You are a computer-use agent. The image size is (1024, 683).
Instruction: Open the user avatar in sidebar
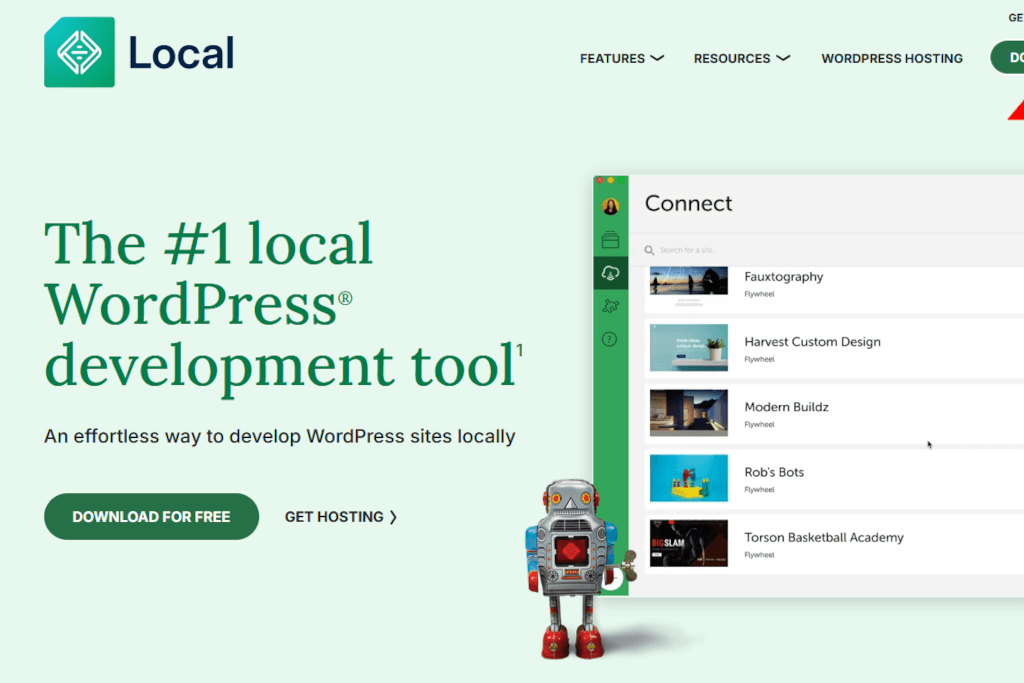click(x=610, y=207)
